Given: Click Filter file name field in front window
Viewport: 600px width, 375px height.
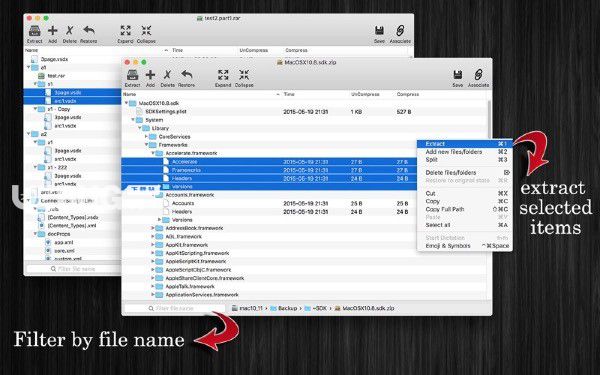Looking at the screenshot, I should tap(174, 308).
